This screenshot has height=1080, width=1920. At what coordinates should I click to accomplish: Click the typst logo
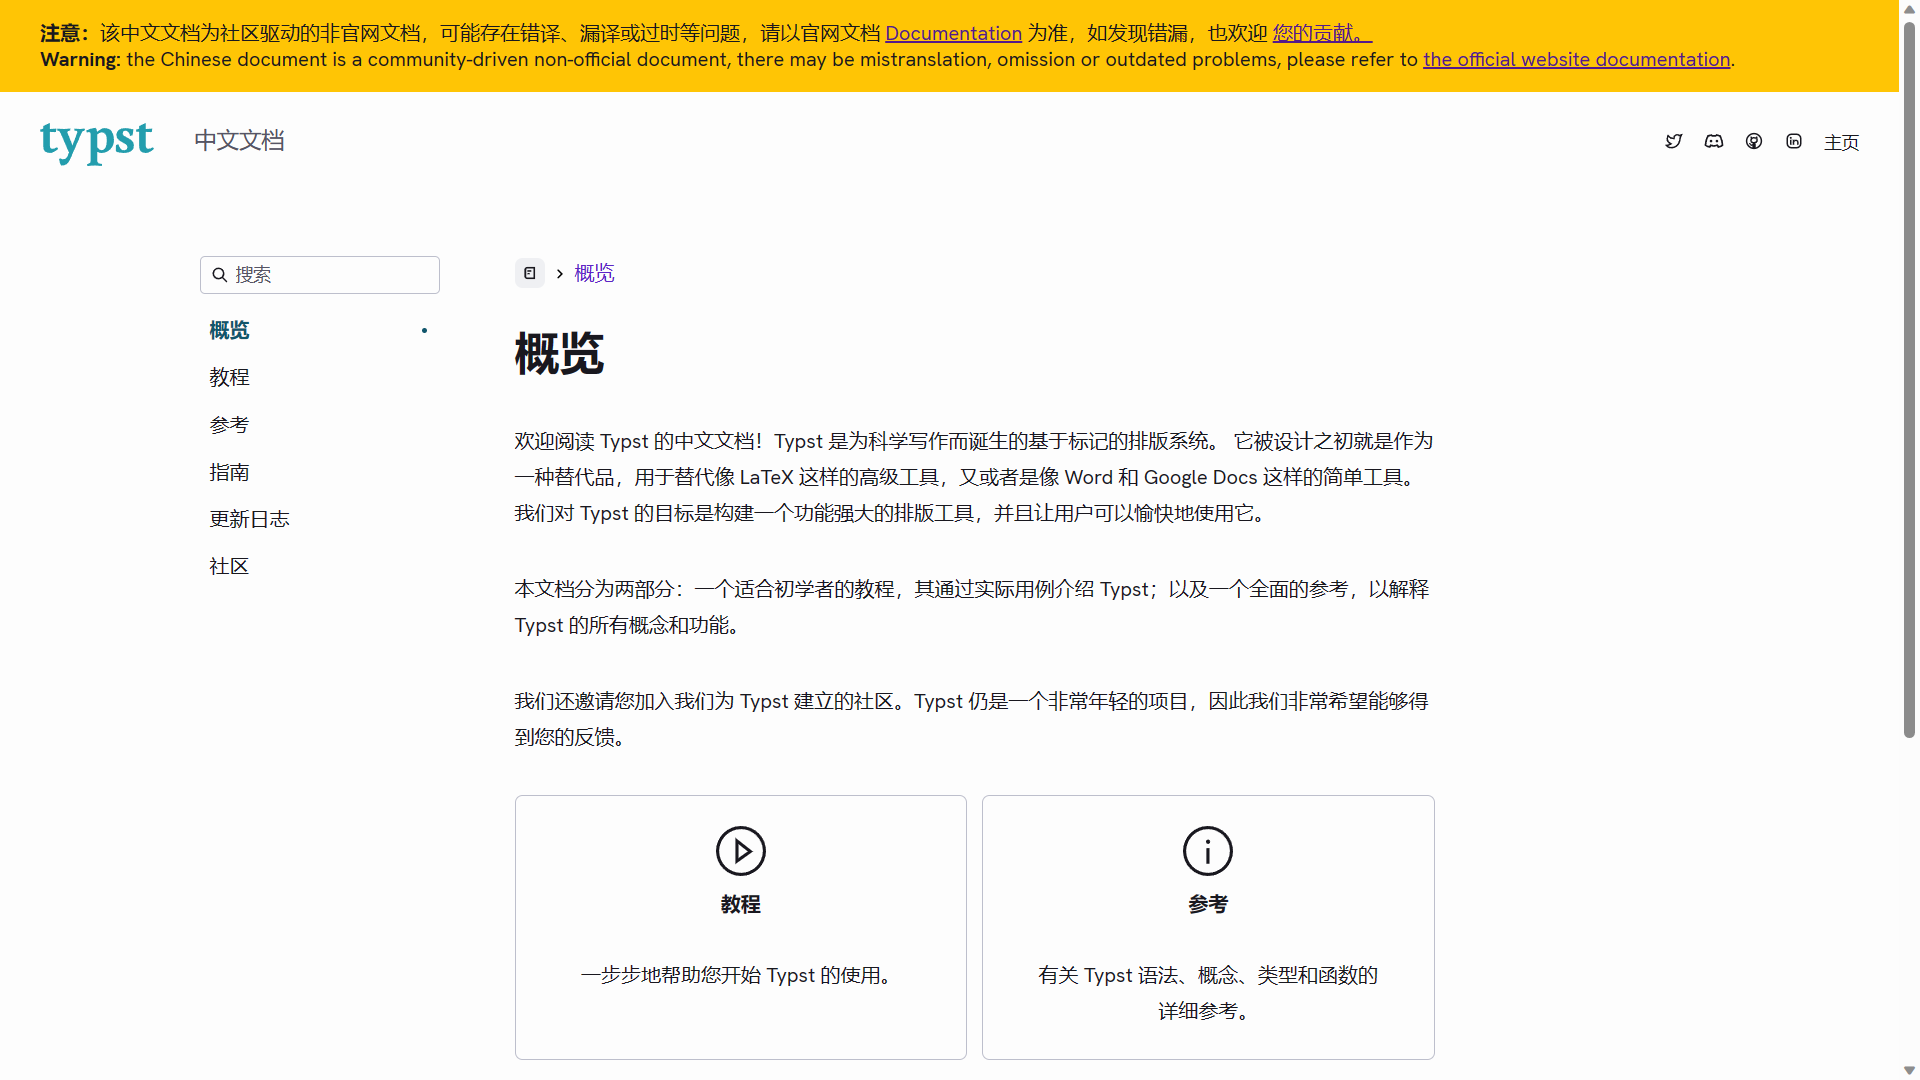click(x=96, y=143)
